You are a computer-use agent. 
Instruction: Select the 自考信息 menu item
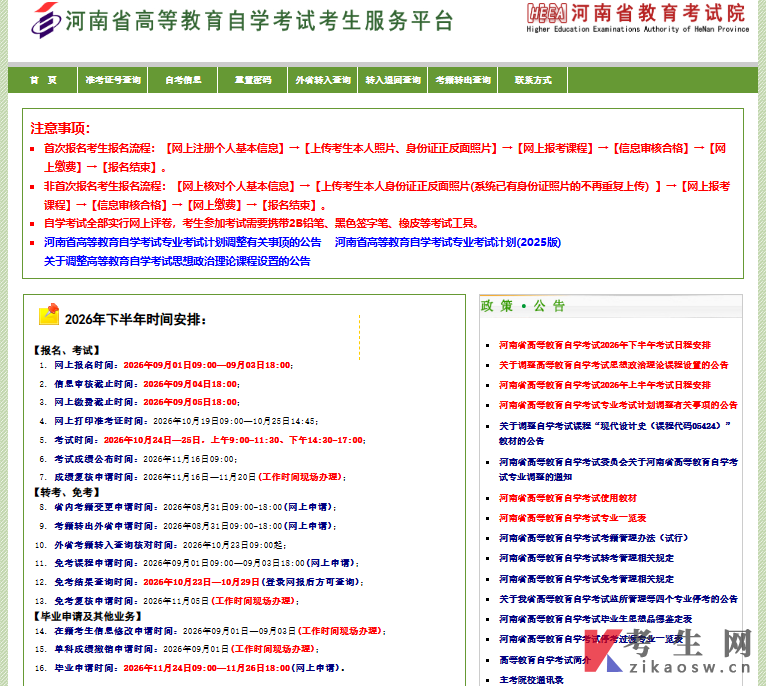pyautogui.click(x=183, y=80)
